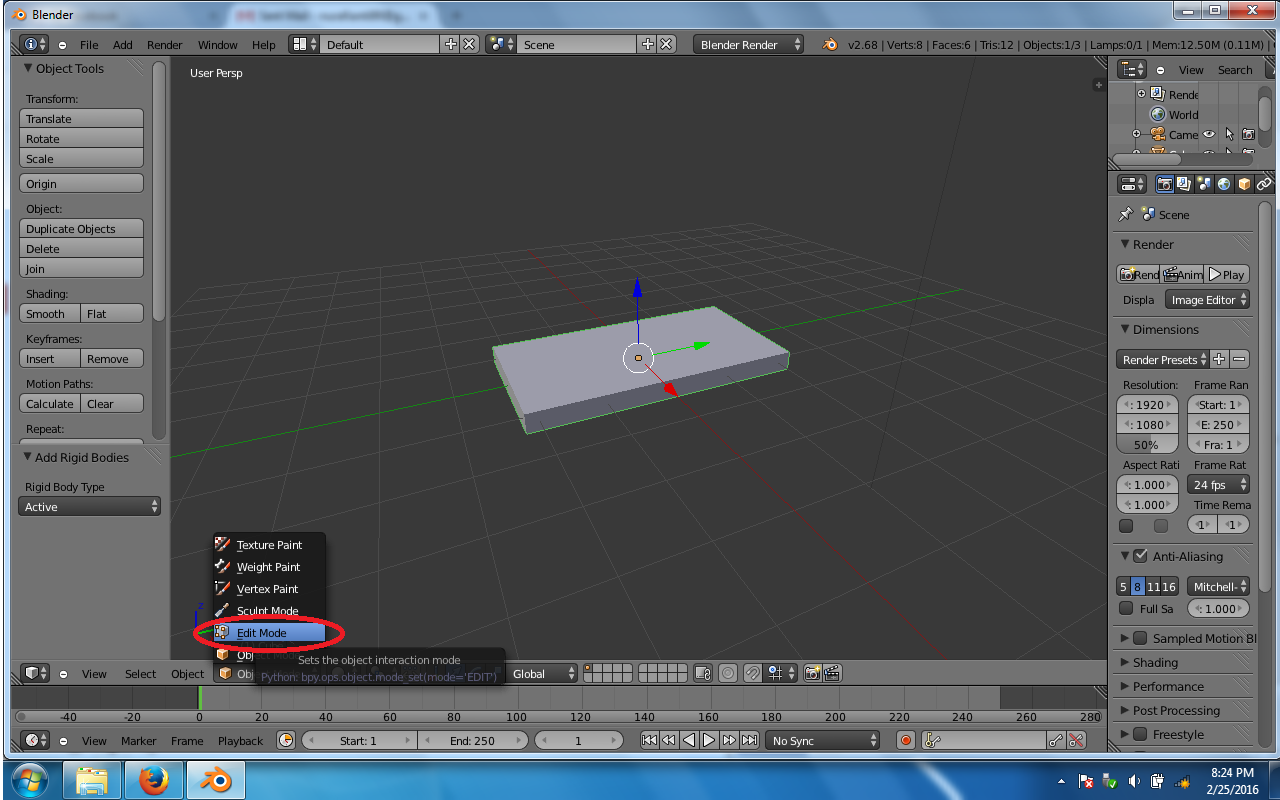Add a new scene with plus icon
The height and width of the screenshot is (800, 1280).
pyautogui.click(x=647, y=44)
